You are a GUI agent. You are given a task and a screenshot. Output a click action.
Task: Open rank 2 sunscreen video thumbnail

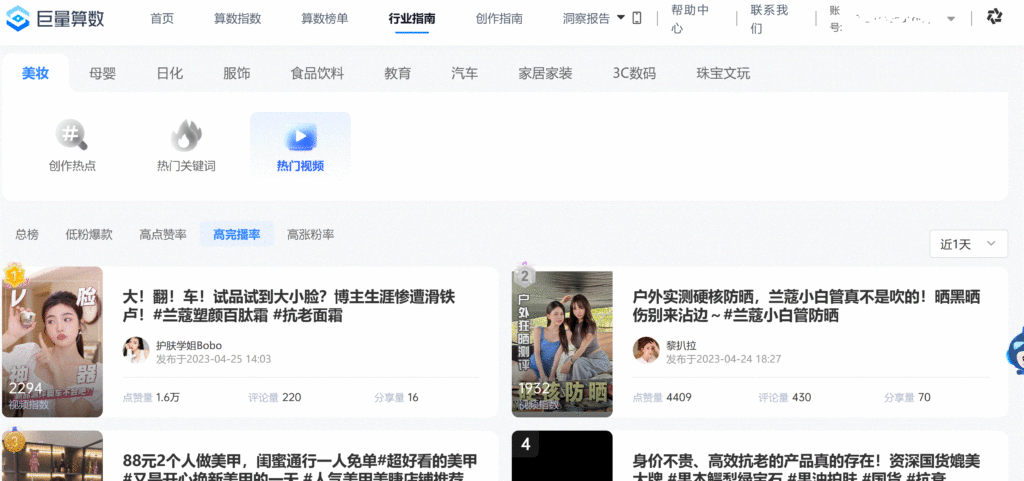[x=562, y=344]
